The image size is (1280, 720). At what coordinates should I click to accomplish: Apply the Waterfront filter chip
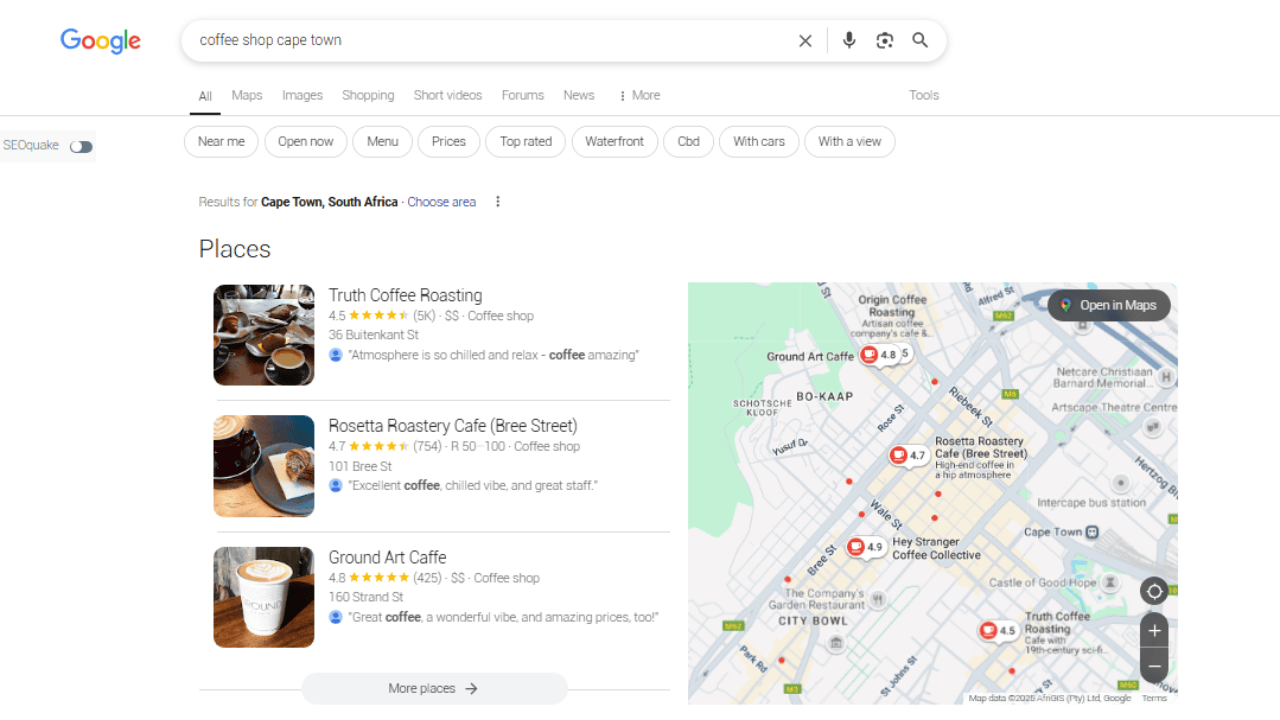coord(615,141)
